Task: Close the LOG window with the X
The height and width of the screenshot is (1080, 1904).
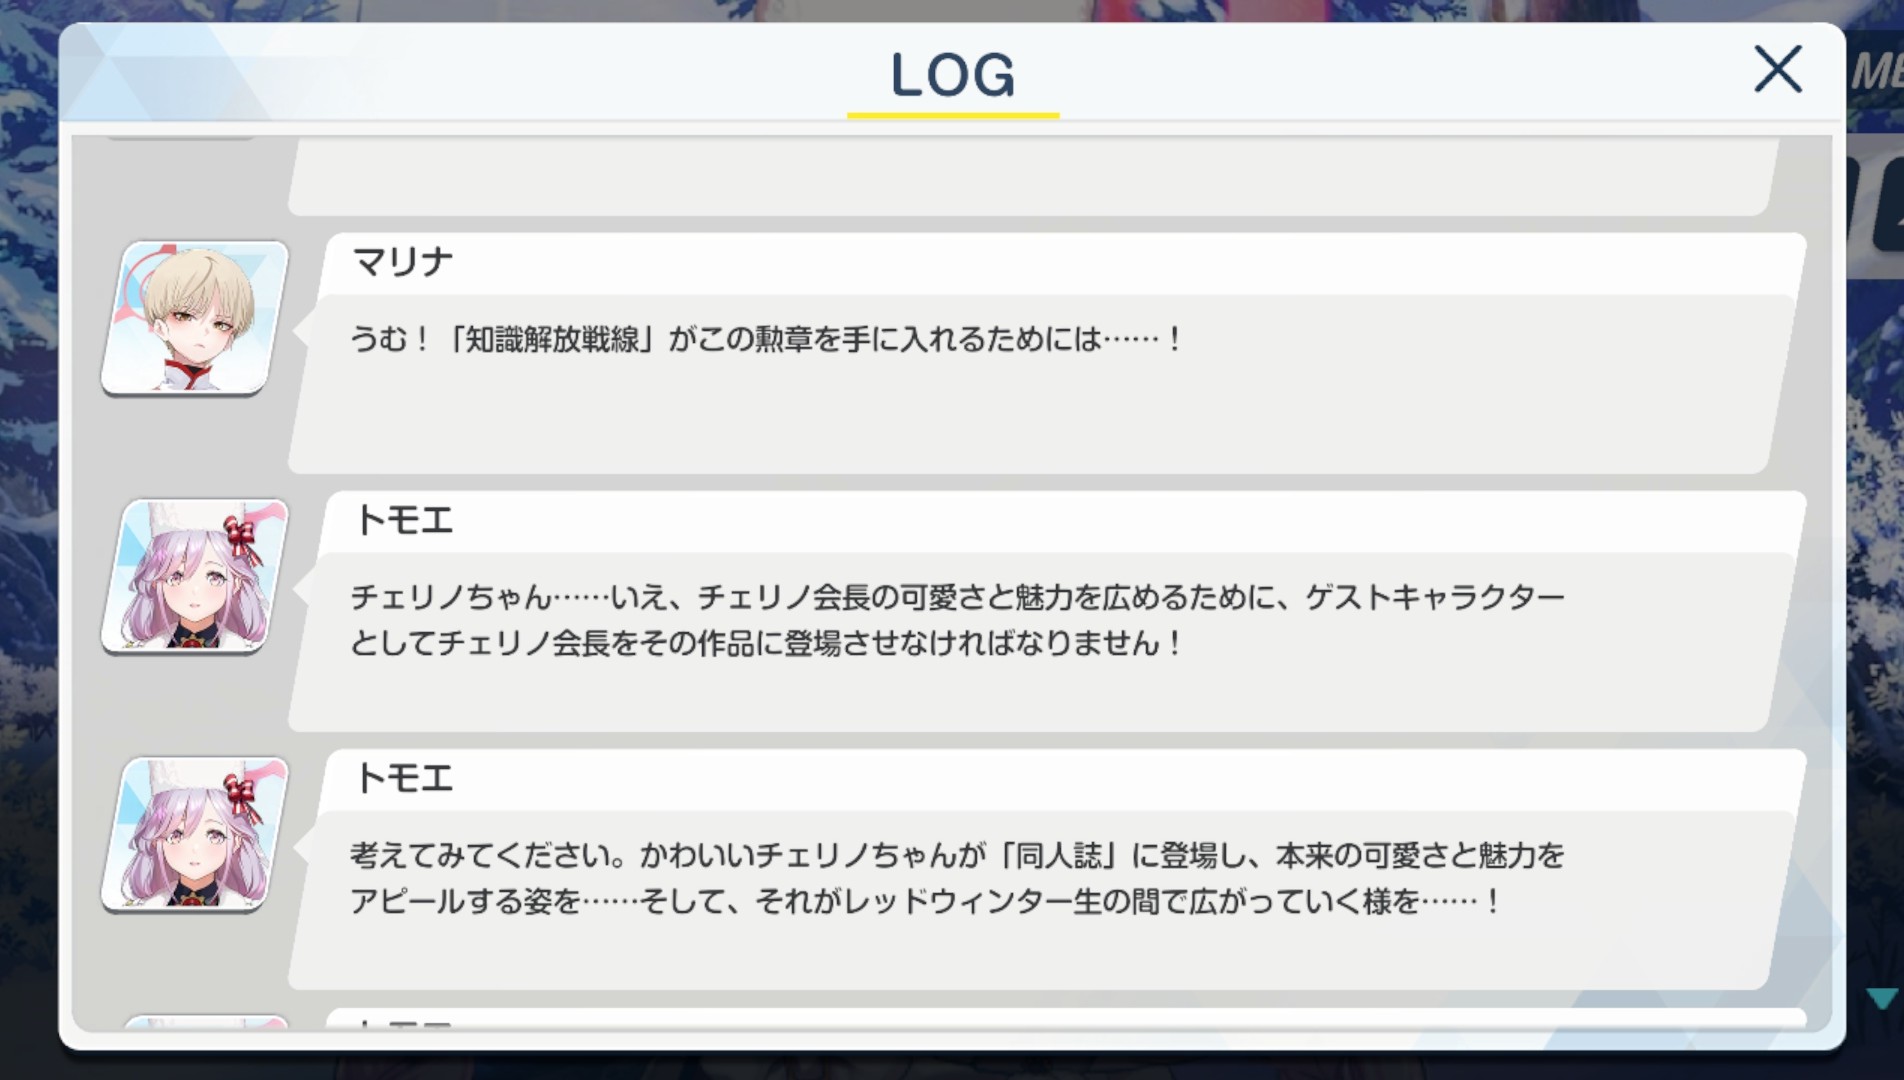Action: click(1778, 69)
